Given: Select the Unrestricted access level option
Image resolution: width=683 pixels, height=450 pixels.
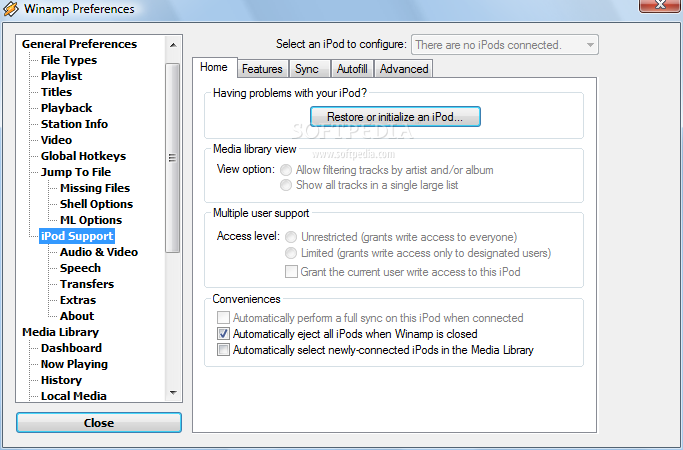Looking at the screenshot, I should [291, 237].
